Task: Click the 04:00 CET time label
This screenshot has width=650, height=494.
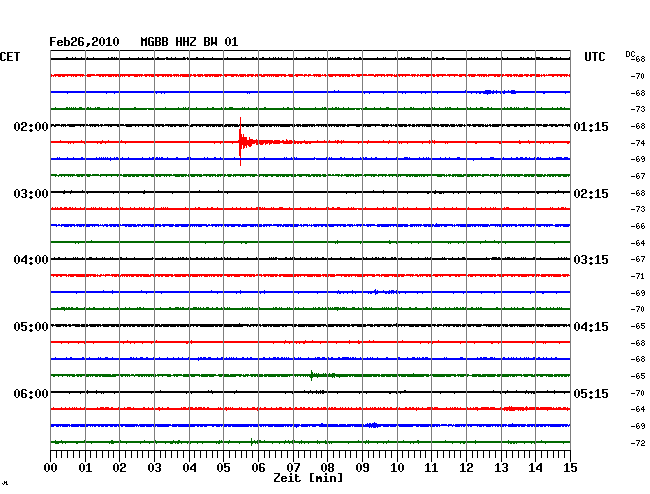Action: click(x=31, y=260)
